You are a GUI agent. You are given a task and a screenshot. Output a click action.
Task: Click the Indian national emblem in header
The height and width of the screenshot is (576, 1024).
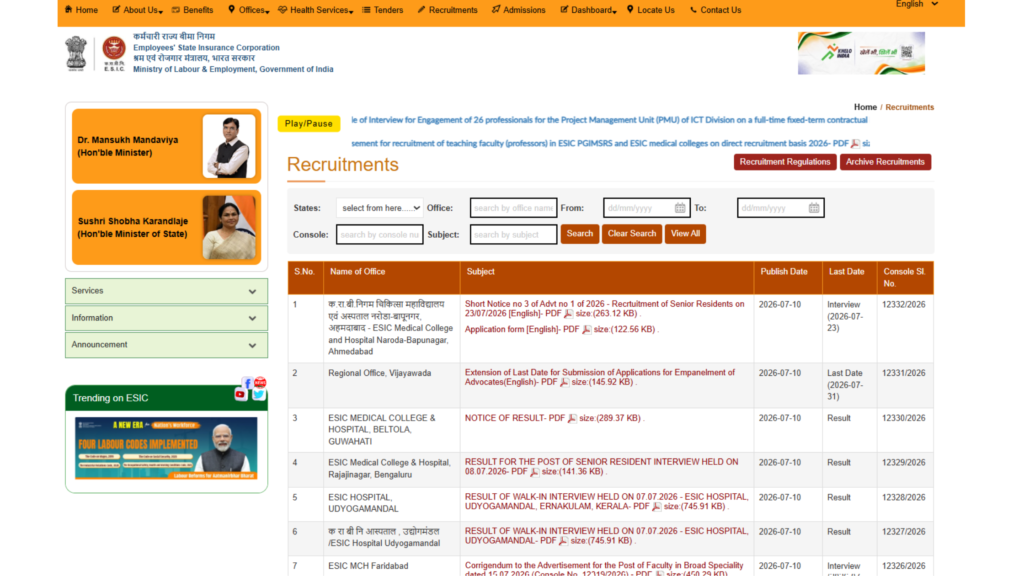pyautogui.click(x=76, y=54)
